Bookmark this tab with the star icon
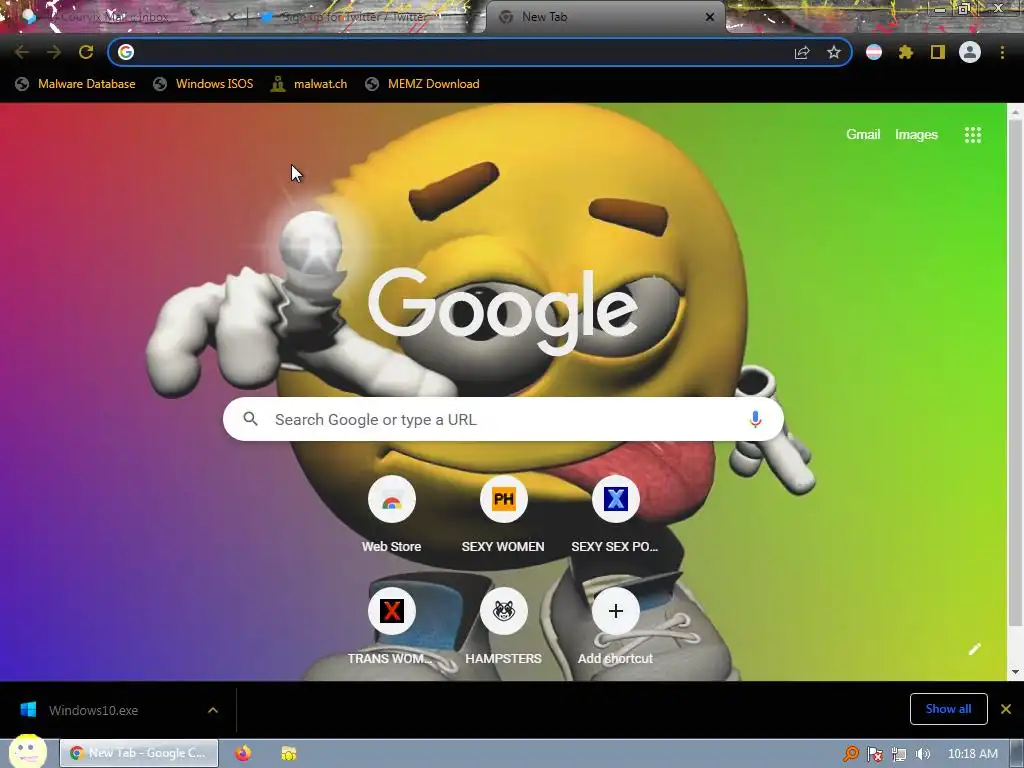This screenshot has width=1024, height=768. click(833, 52)
